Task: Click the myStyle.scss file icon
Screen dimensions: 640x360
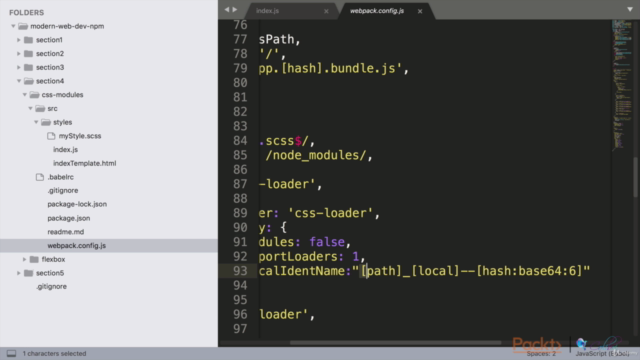Action: click(51, 136)
